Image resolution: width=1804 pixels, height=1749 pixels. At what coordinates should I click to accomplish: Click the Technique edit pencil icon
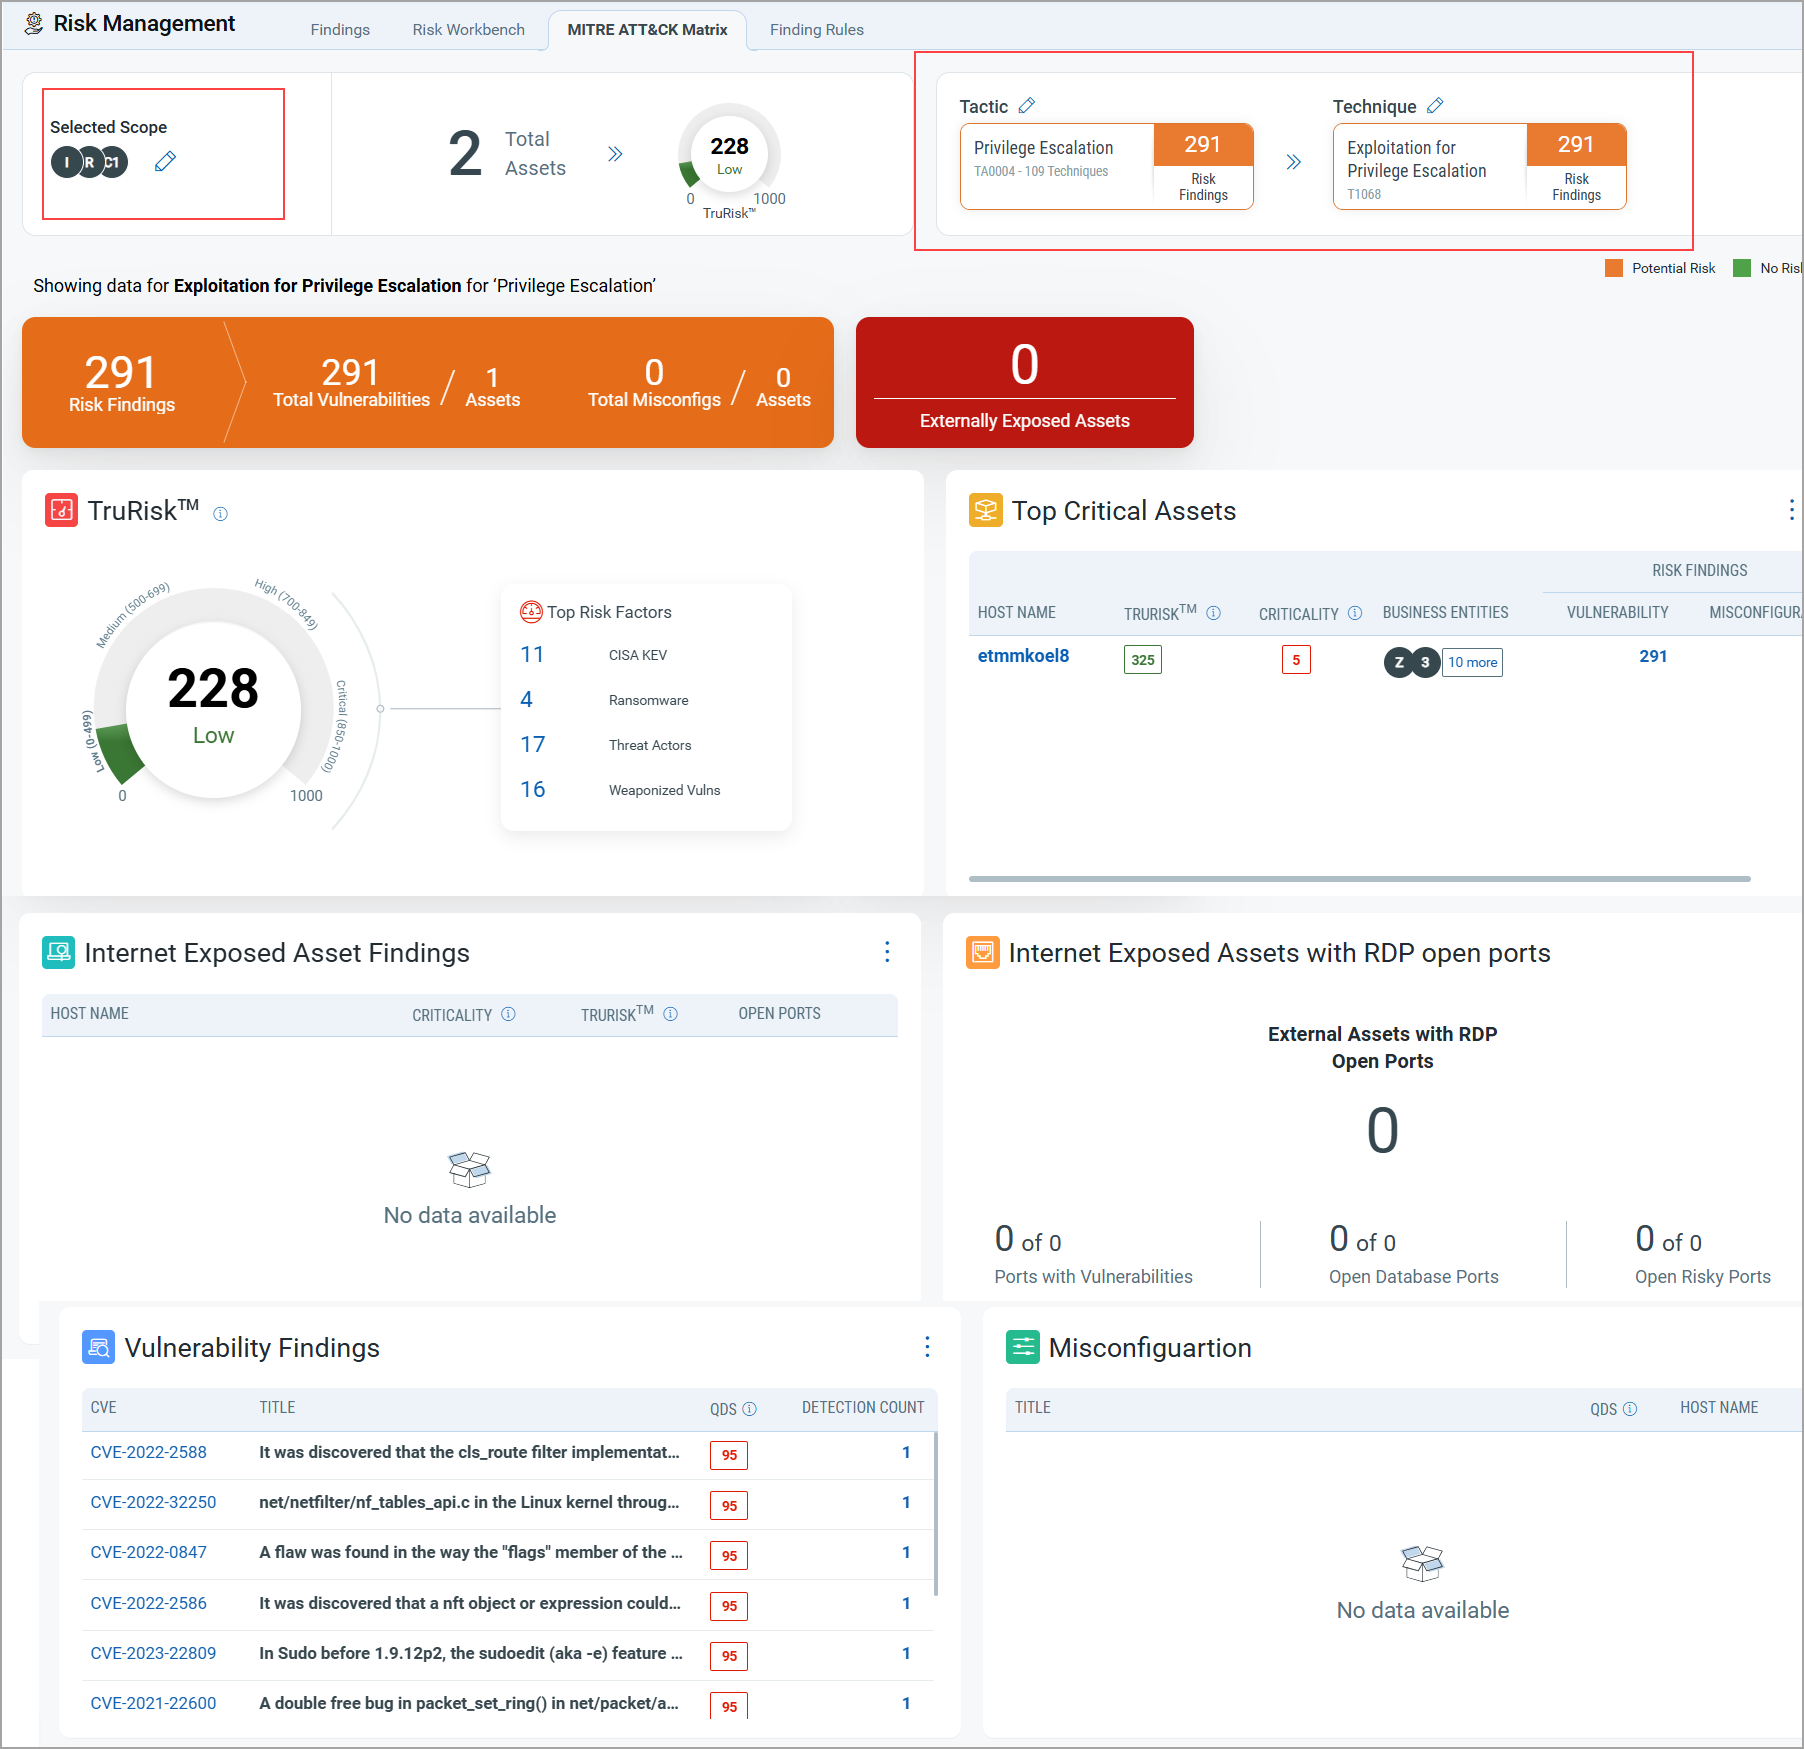[1435, 106]
